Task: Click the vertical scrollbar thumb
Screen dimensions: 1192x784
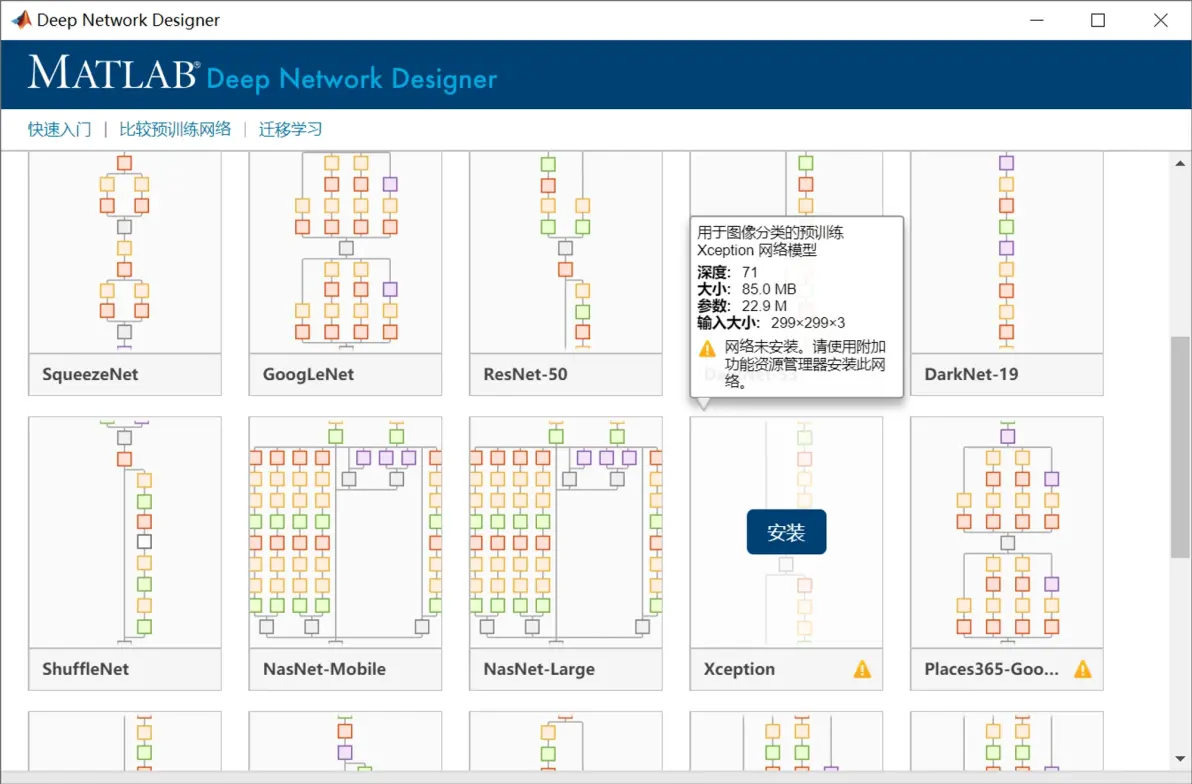Action: pyautogui.click(x=1180, y=447)
